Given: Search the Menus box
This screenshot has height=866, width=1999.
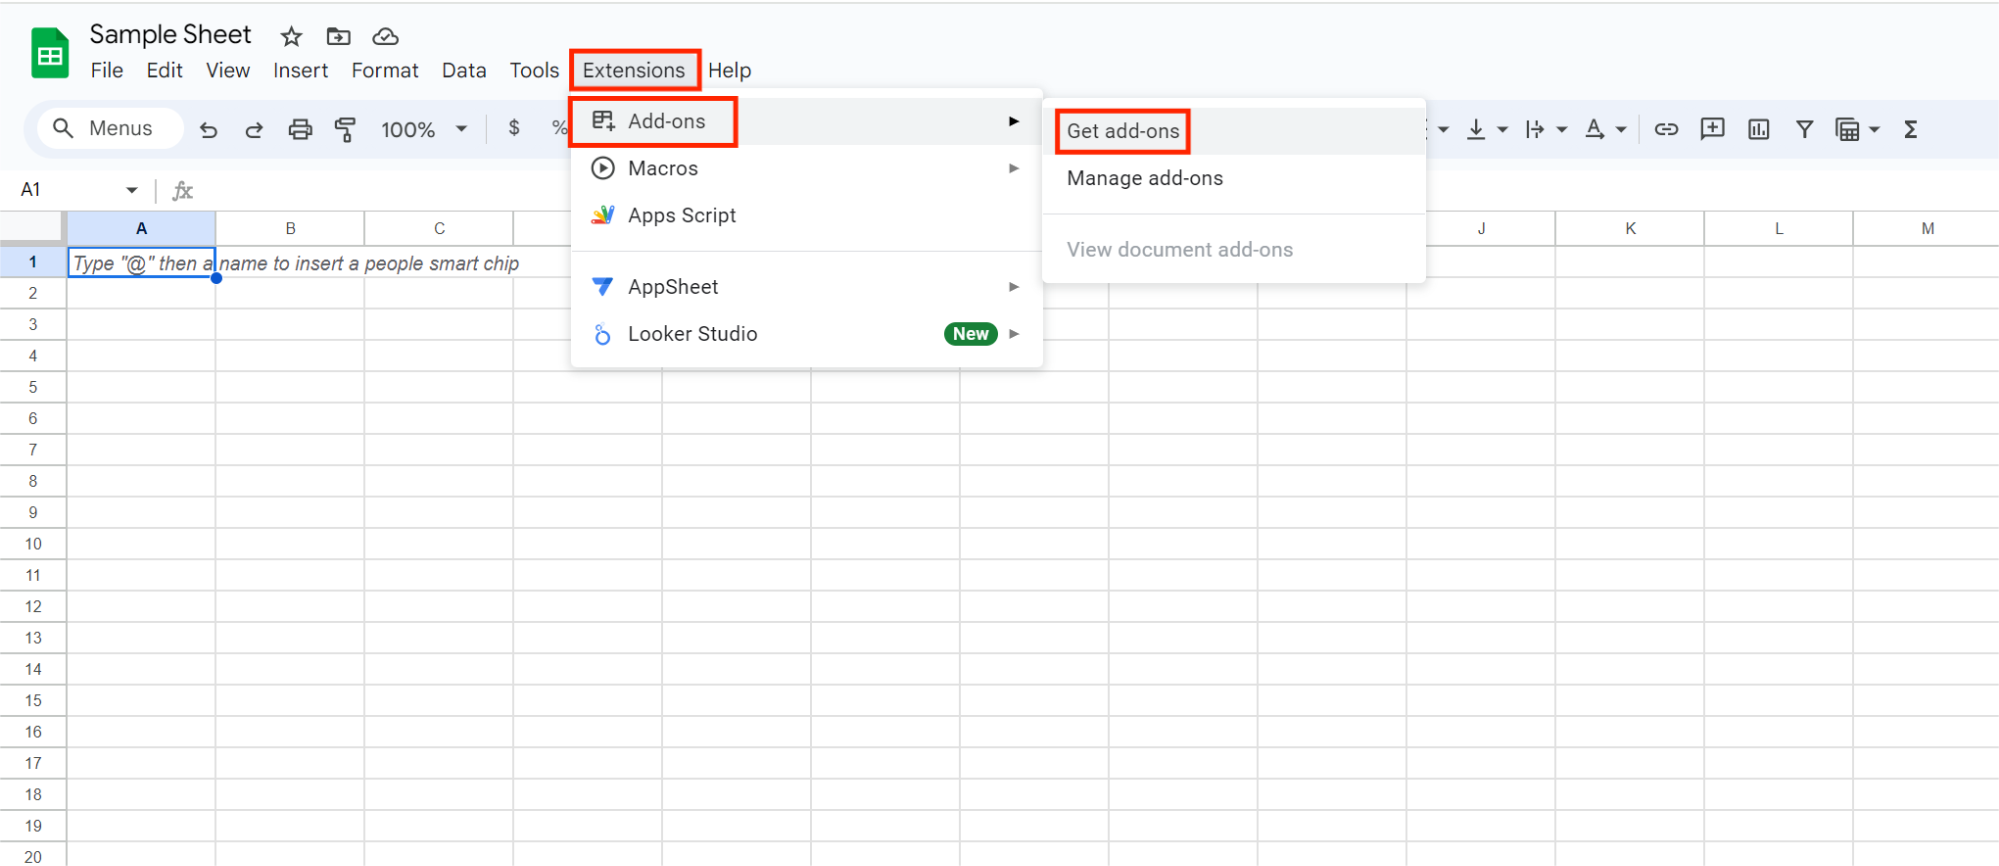Looking at the screenshot, I should [x=111, y=128].
